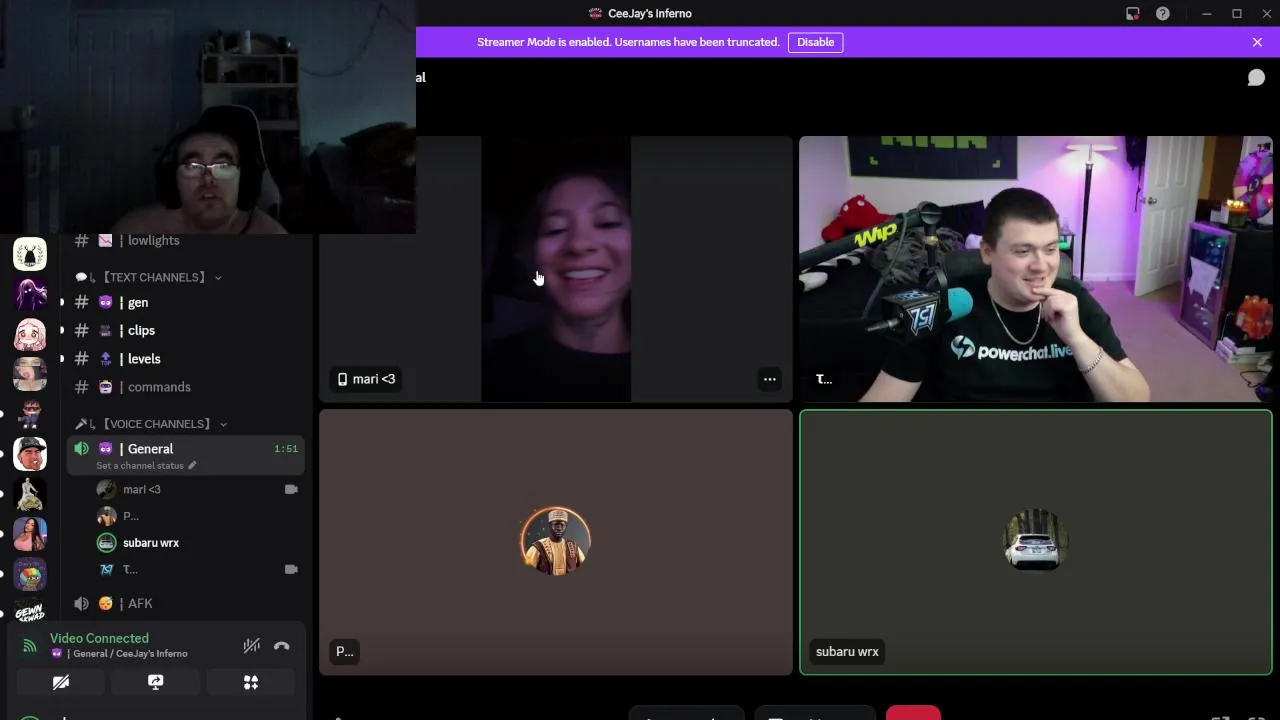Open the clips text channel
The width and height of the screenshot is (1280, 720).
185,330
